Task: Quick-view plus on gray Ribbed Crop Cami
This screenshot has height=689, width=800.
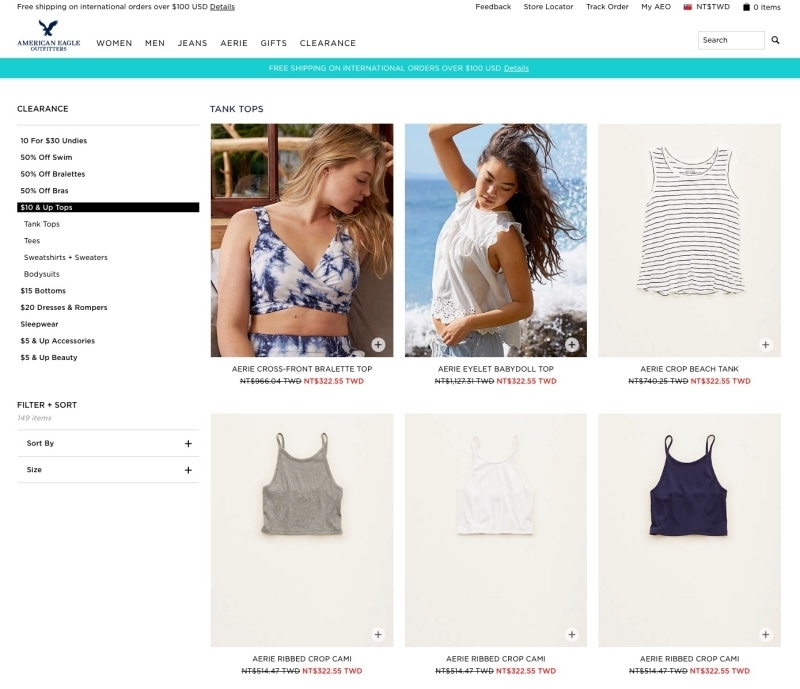Action: pos(378,634)
